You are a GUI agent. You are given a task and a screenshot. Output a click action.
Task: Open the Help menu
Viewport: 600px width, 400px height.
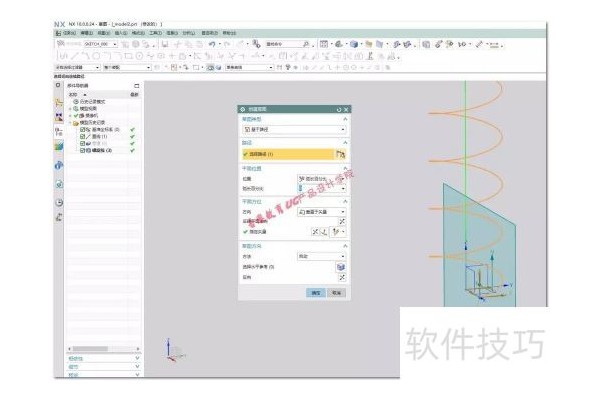(x=229, y=33)
